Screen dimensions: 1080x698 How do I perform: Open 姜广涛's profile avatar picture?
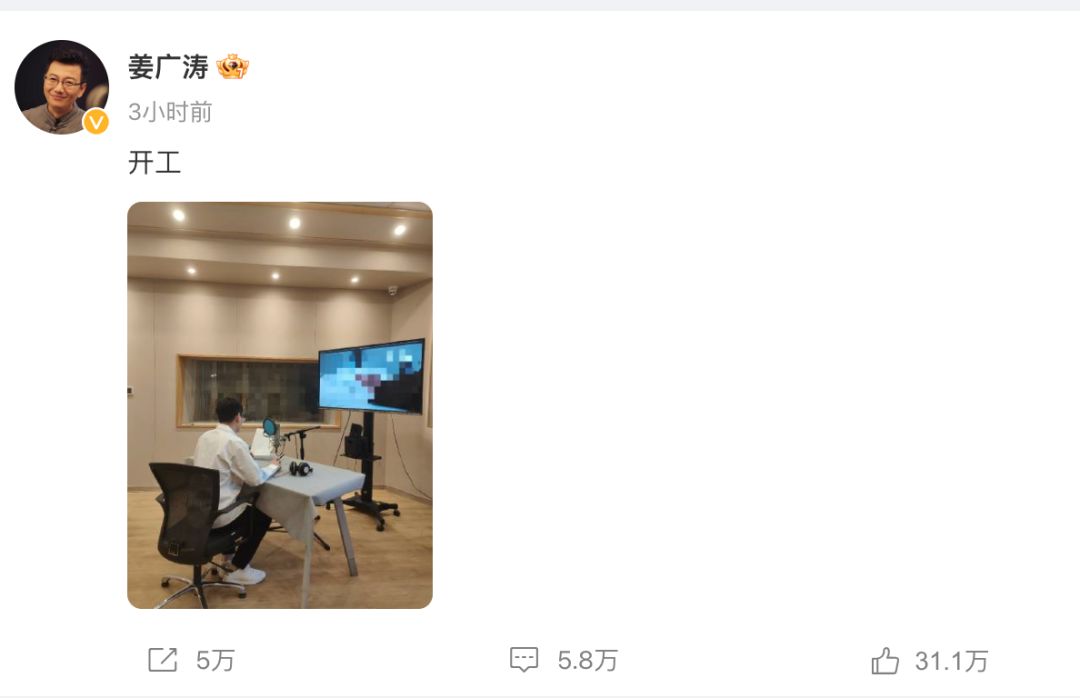61,87
